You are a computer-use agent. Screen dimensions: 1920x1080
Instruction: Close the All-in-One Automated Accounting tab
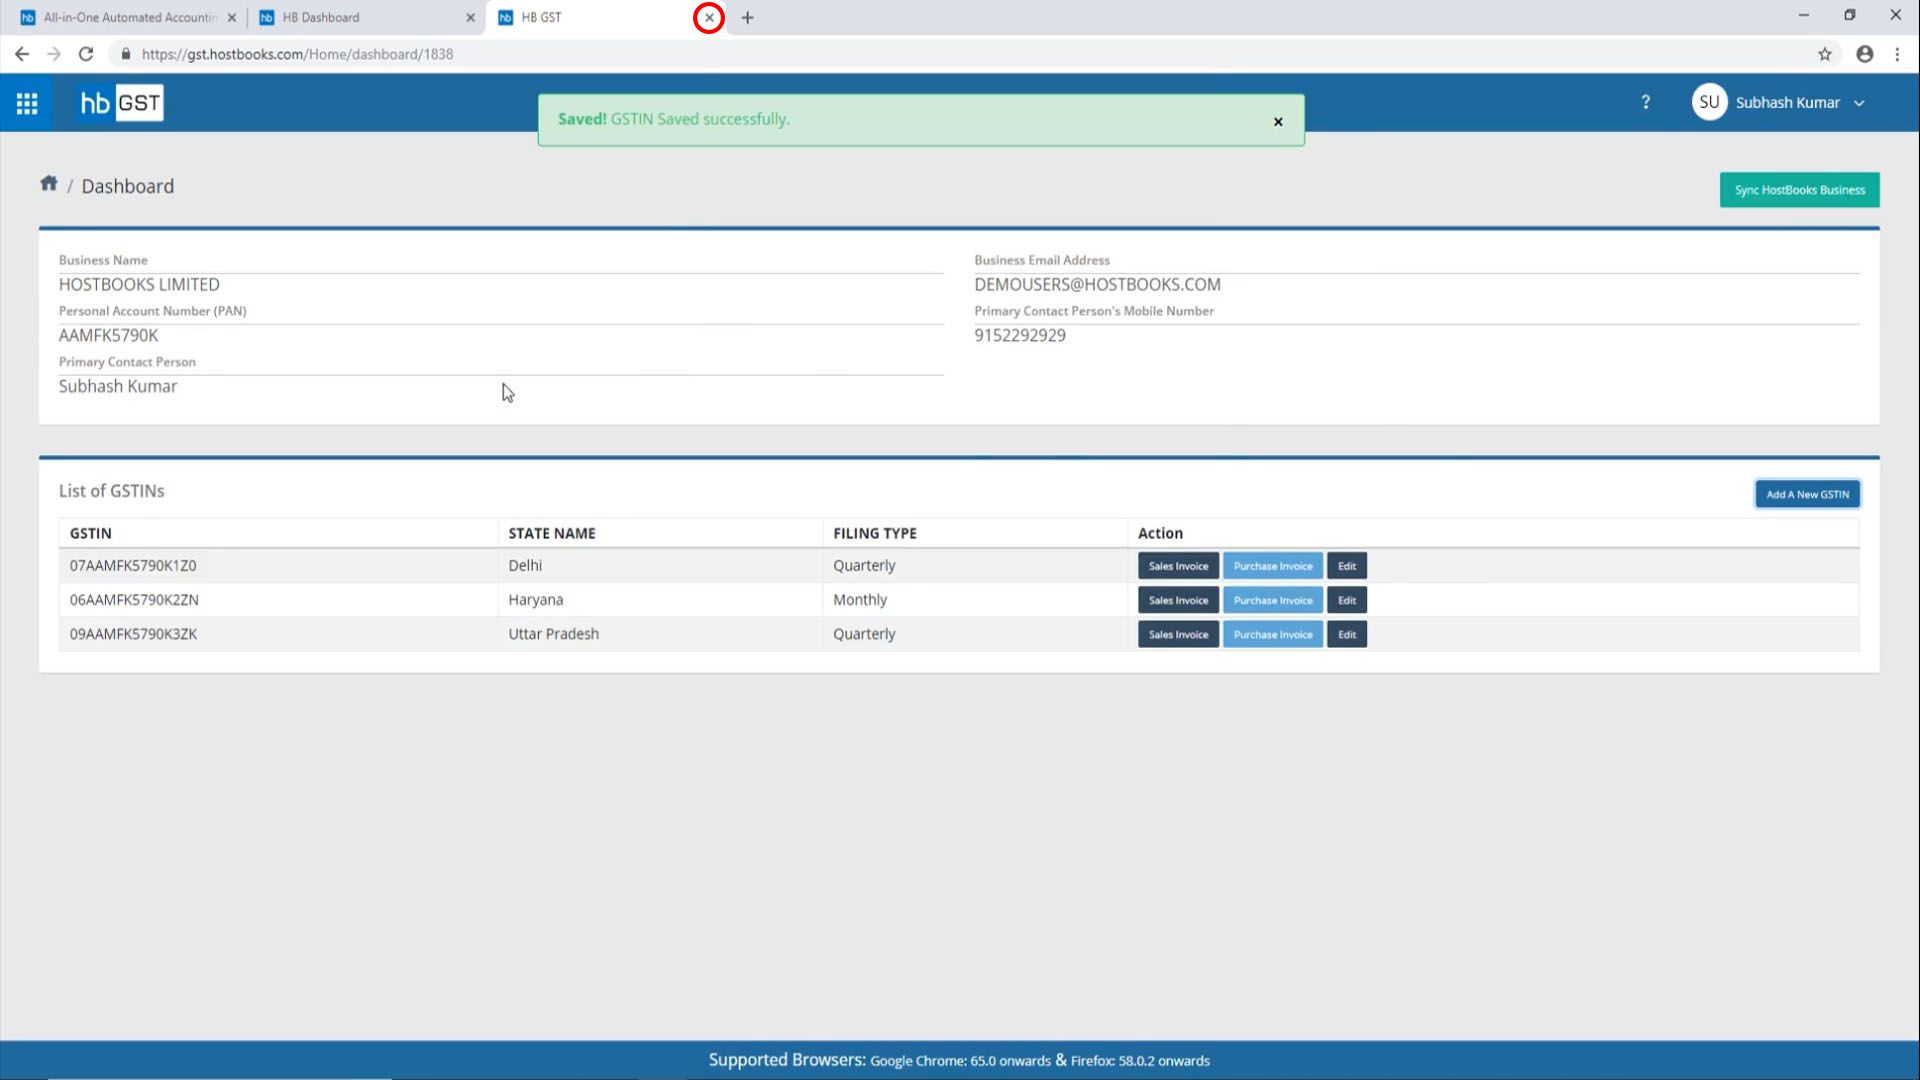(232, 17)
